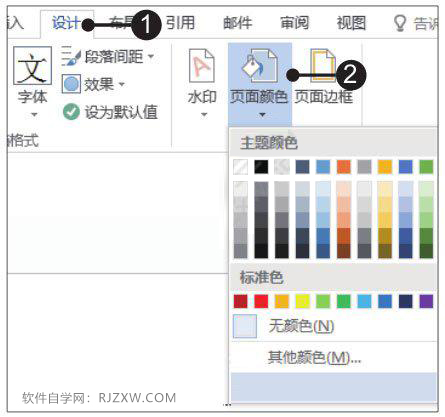Pick the gold top-row theme swatch
Screen dimensions: 445x417
(x=385, y=167)
